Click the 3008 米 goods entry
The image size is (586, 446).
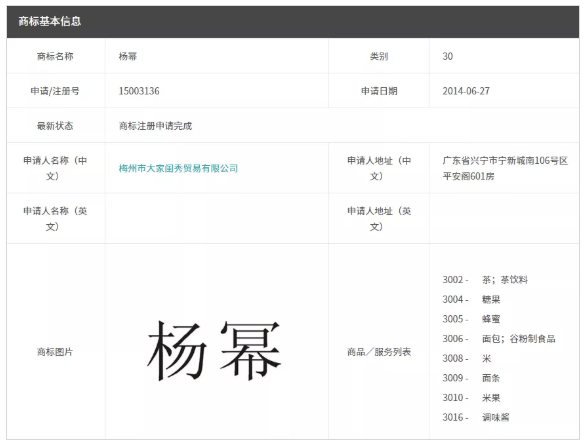click(467, 359)
